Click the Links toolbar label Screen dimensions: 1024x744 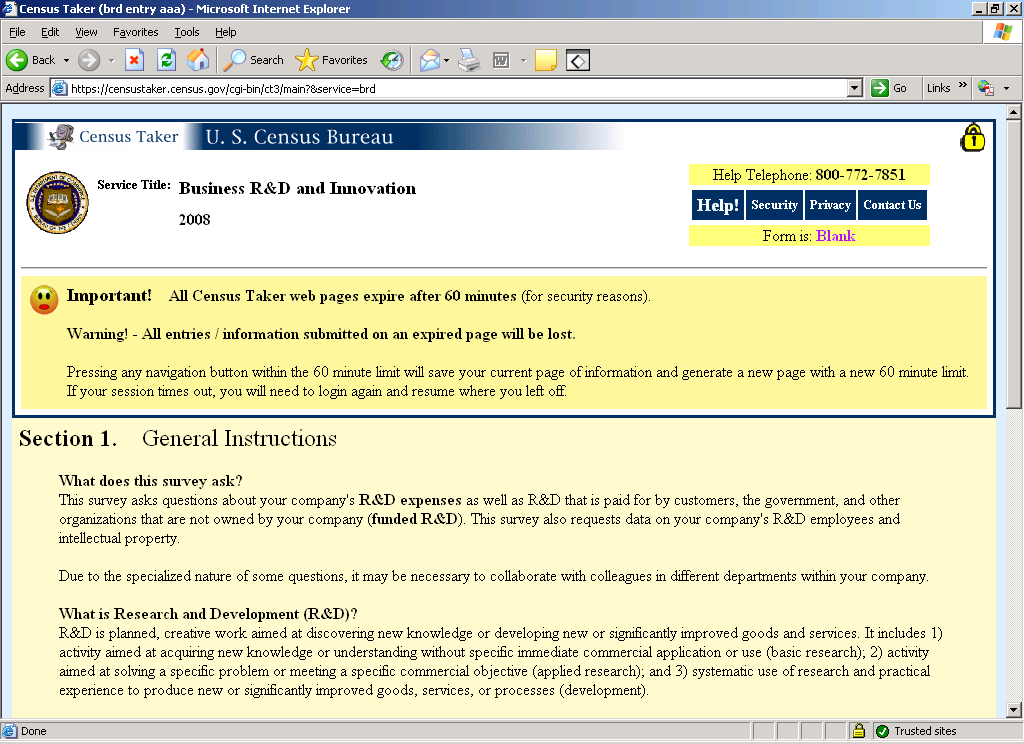pyautogui.click(x=938, y=88)
